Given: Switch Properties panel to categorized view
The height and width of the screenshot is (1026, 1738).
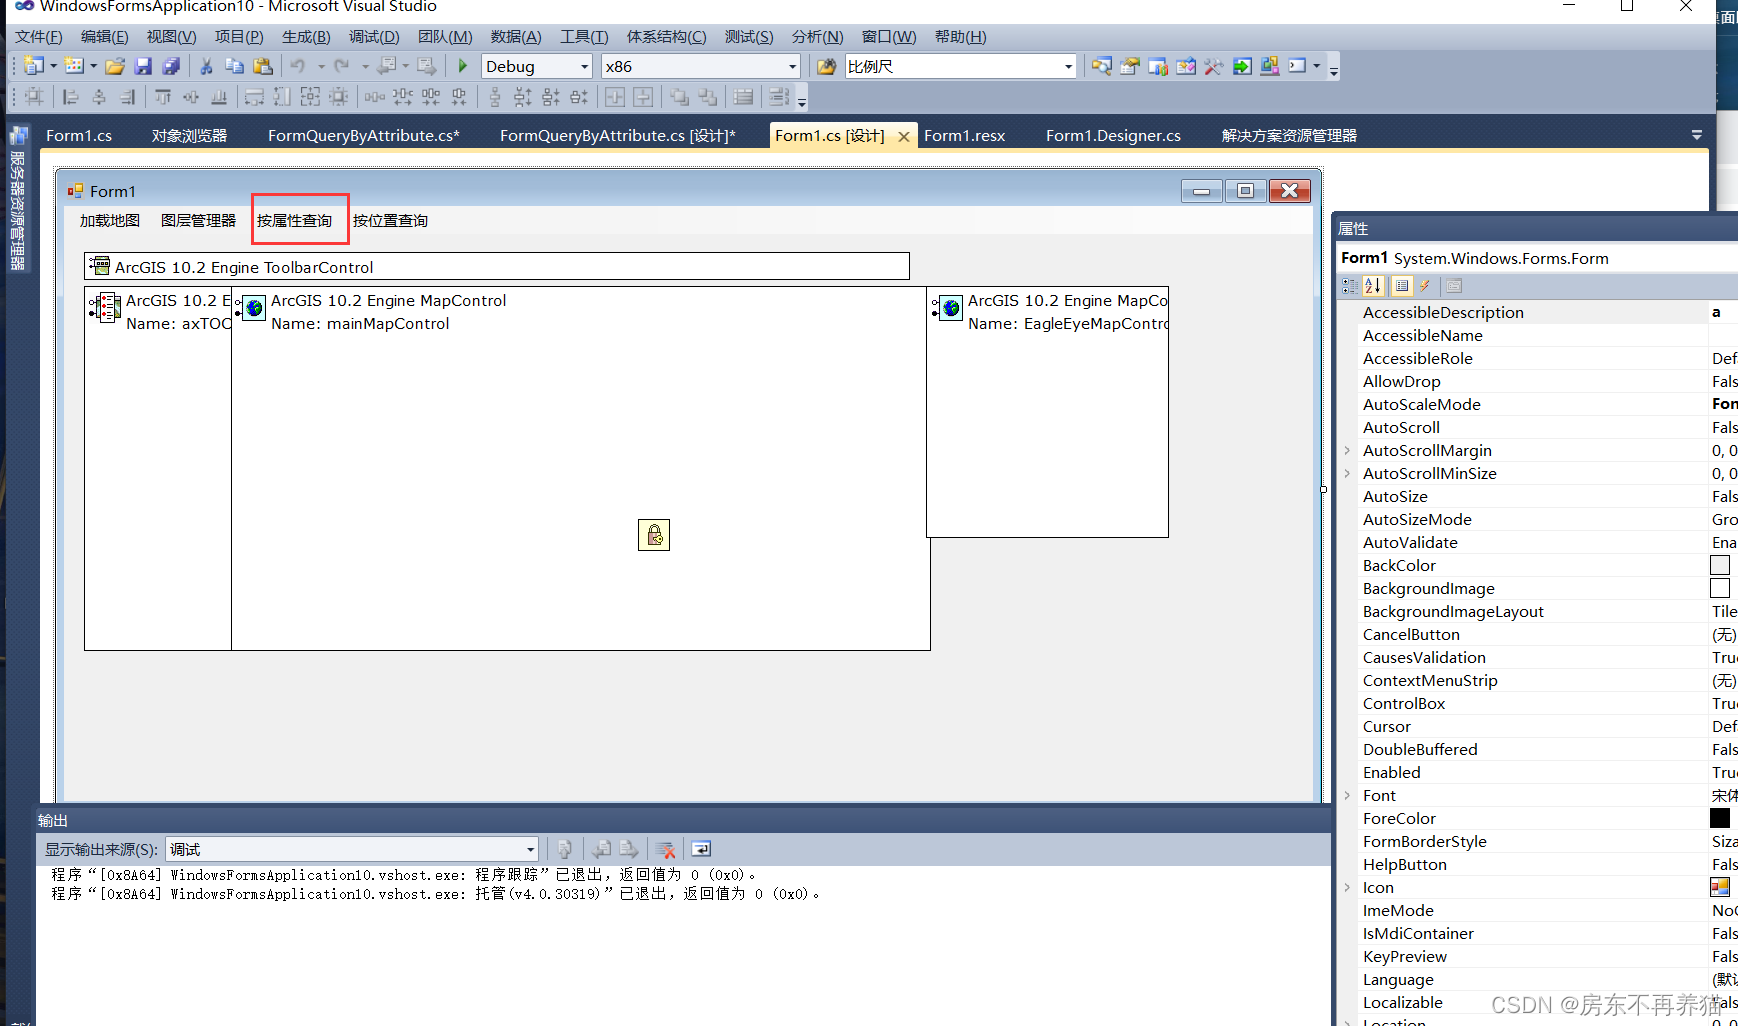Looking at the screenshot, I should (x=1349, y=286).
